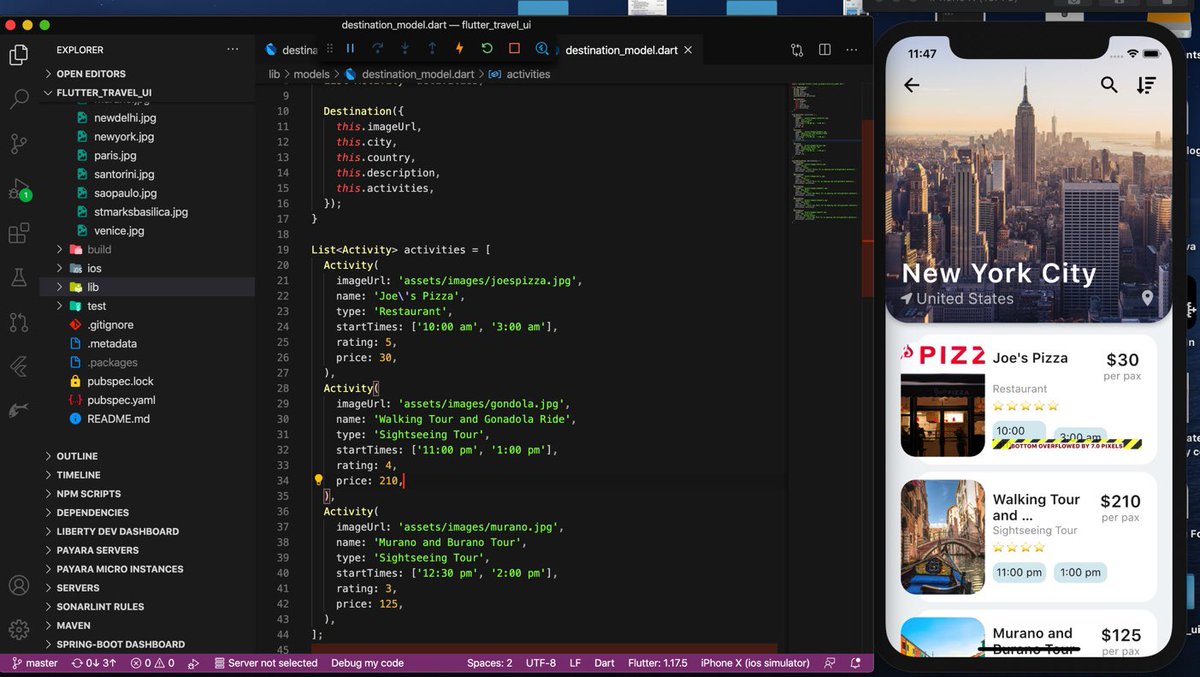Expand the Timeline section
The width and height of the screenshot is (1200, 677).
(x=78, y=475)
